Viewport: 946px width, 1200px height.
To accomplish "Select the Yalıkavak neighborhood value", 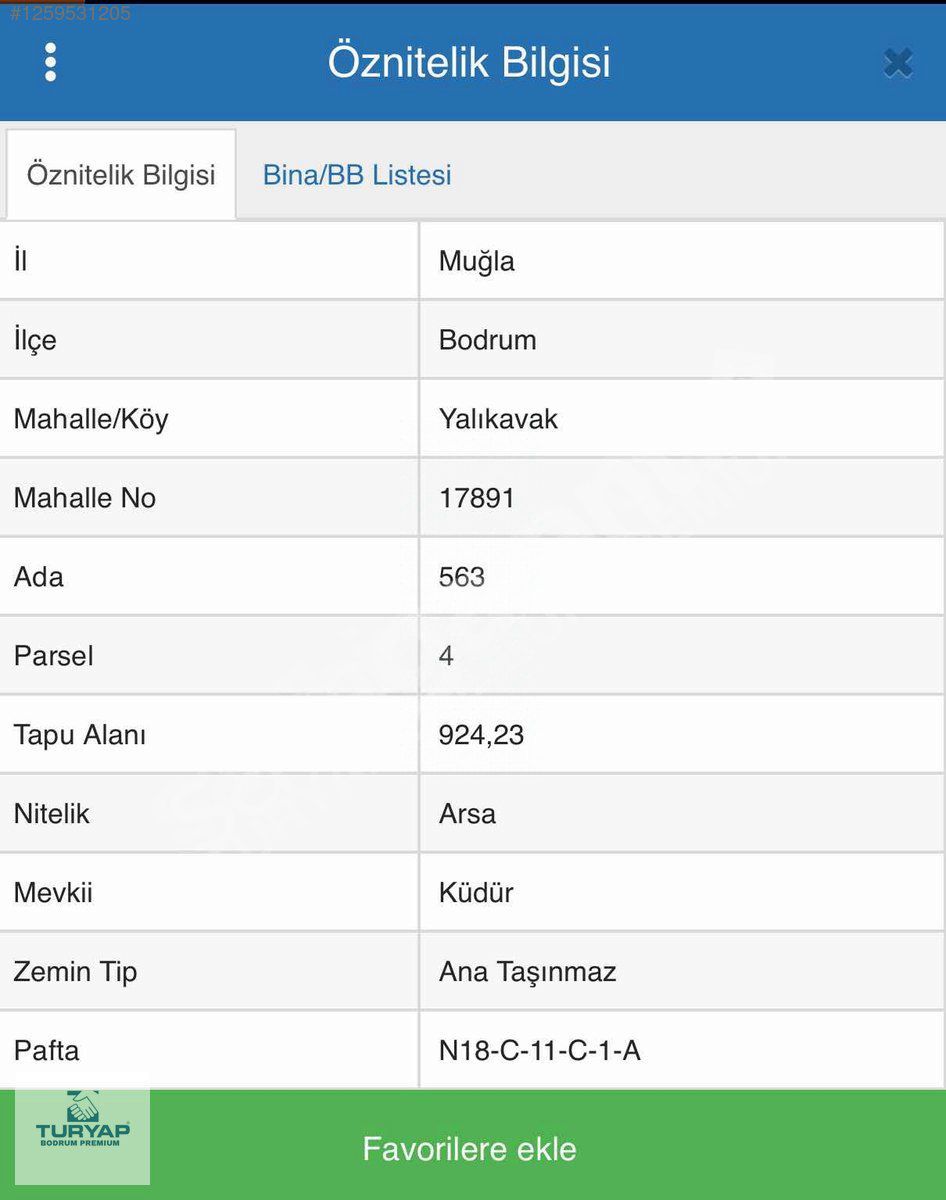I will [x=498, y=419].
